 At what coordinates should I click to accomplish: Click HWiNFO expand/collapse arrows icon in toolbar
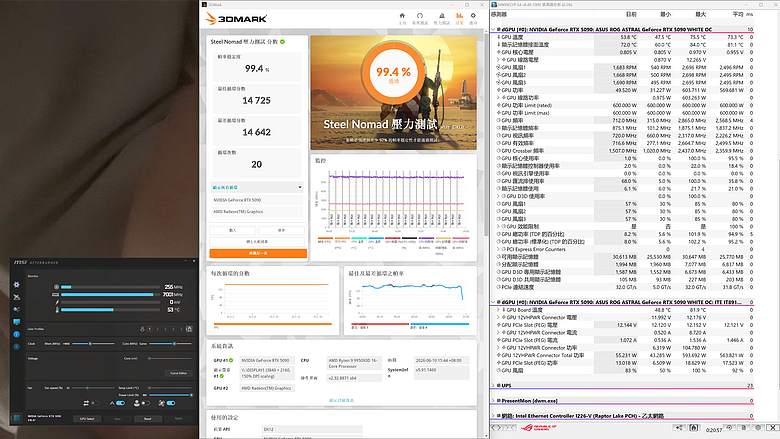point(496,428)
